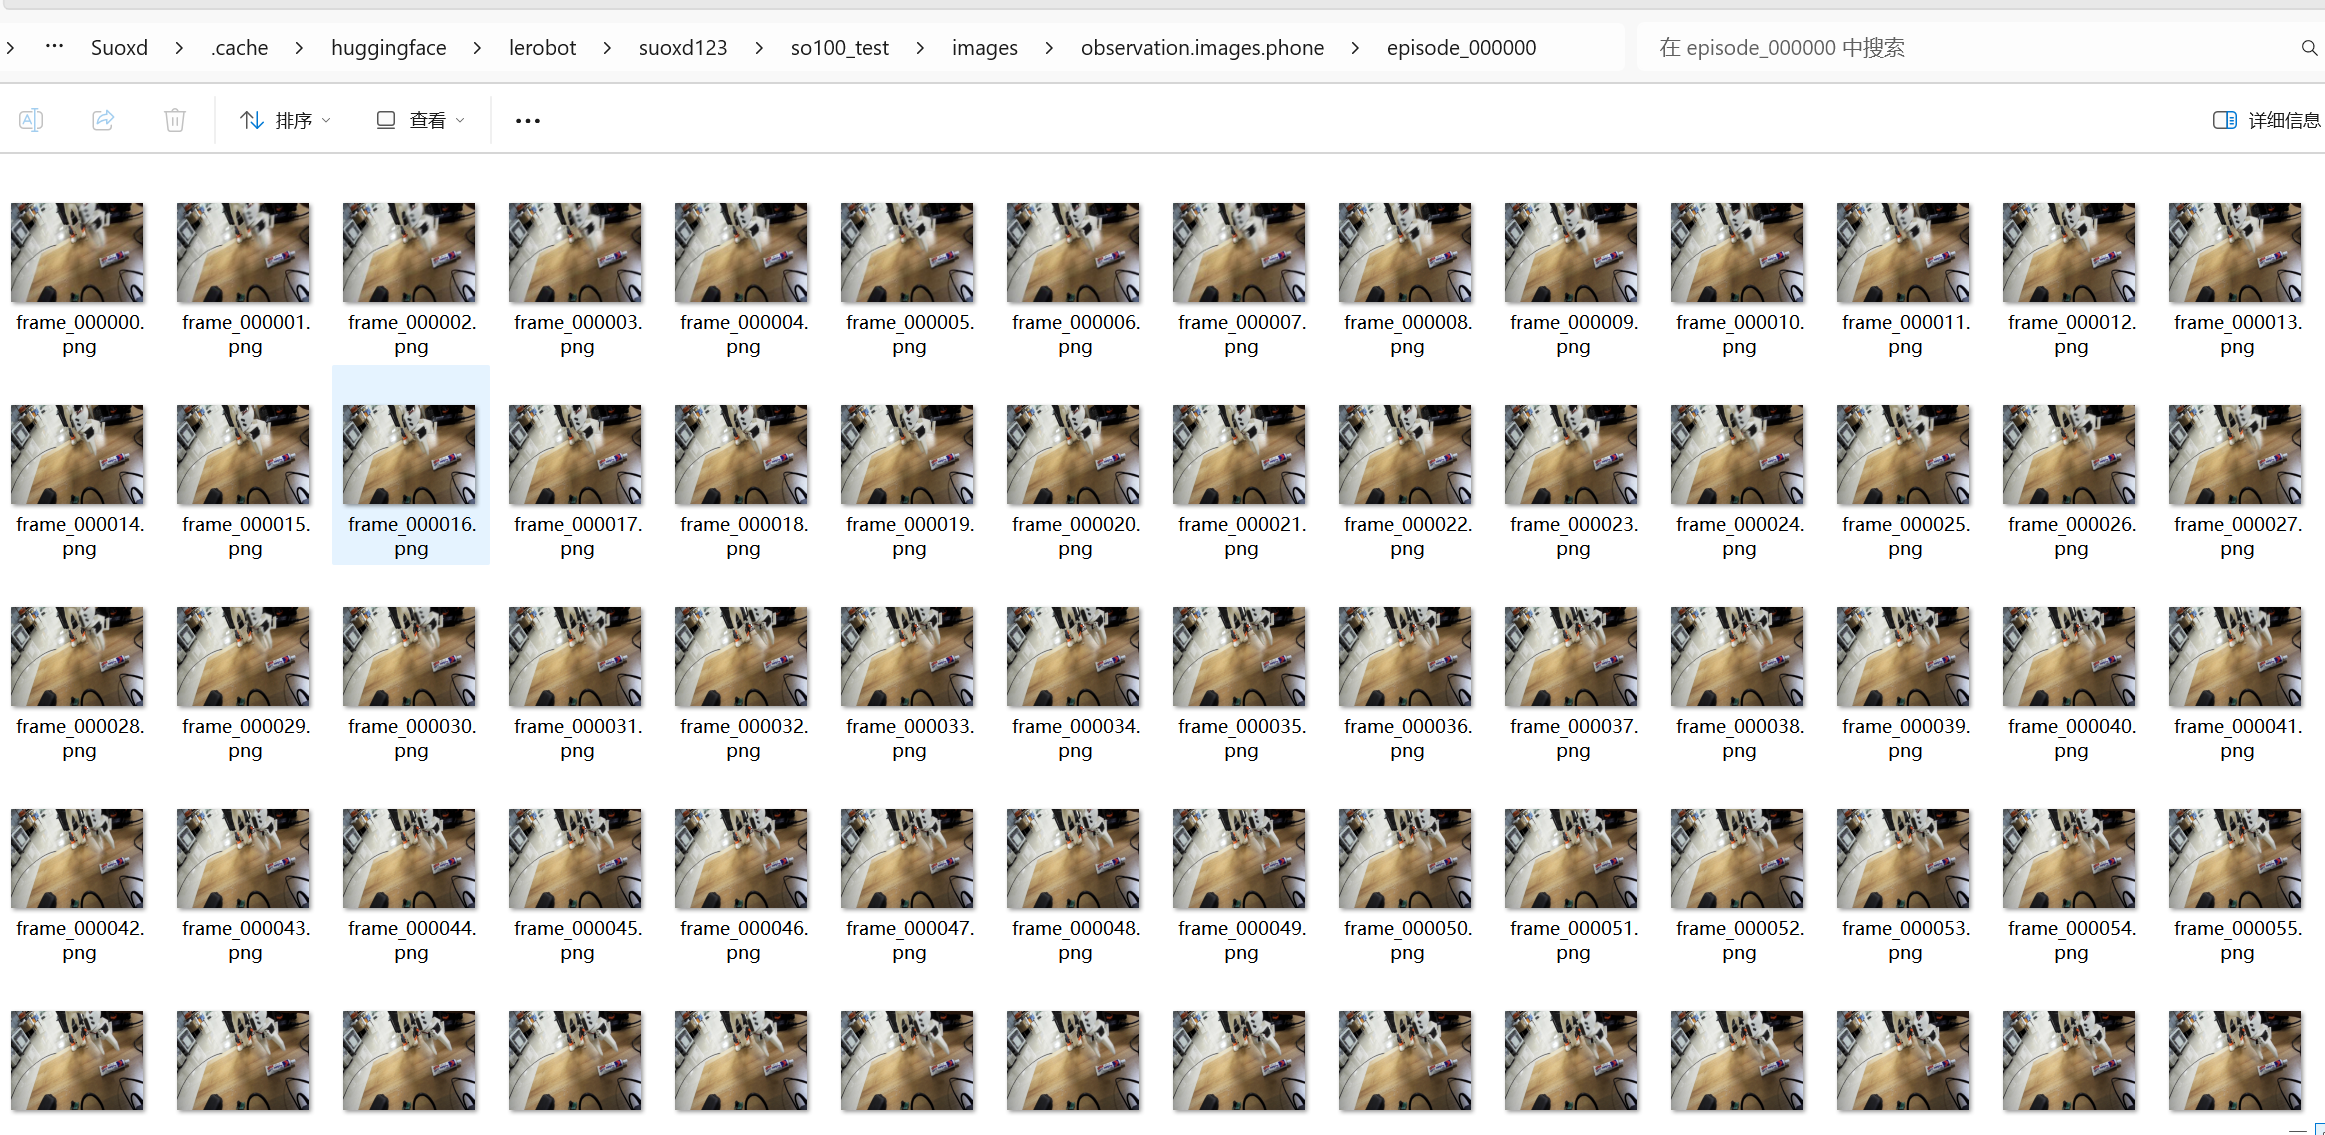The height and width of the screenshot is (1135, 2325).
Task: Open the breadcrumb ellipsis for hidden folders
Action: tap(54, 47)
